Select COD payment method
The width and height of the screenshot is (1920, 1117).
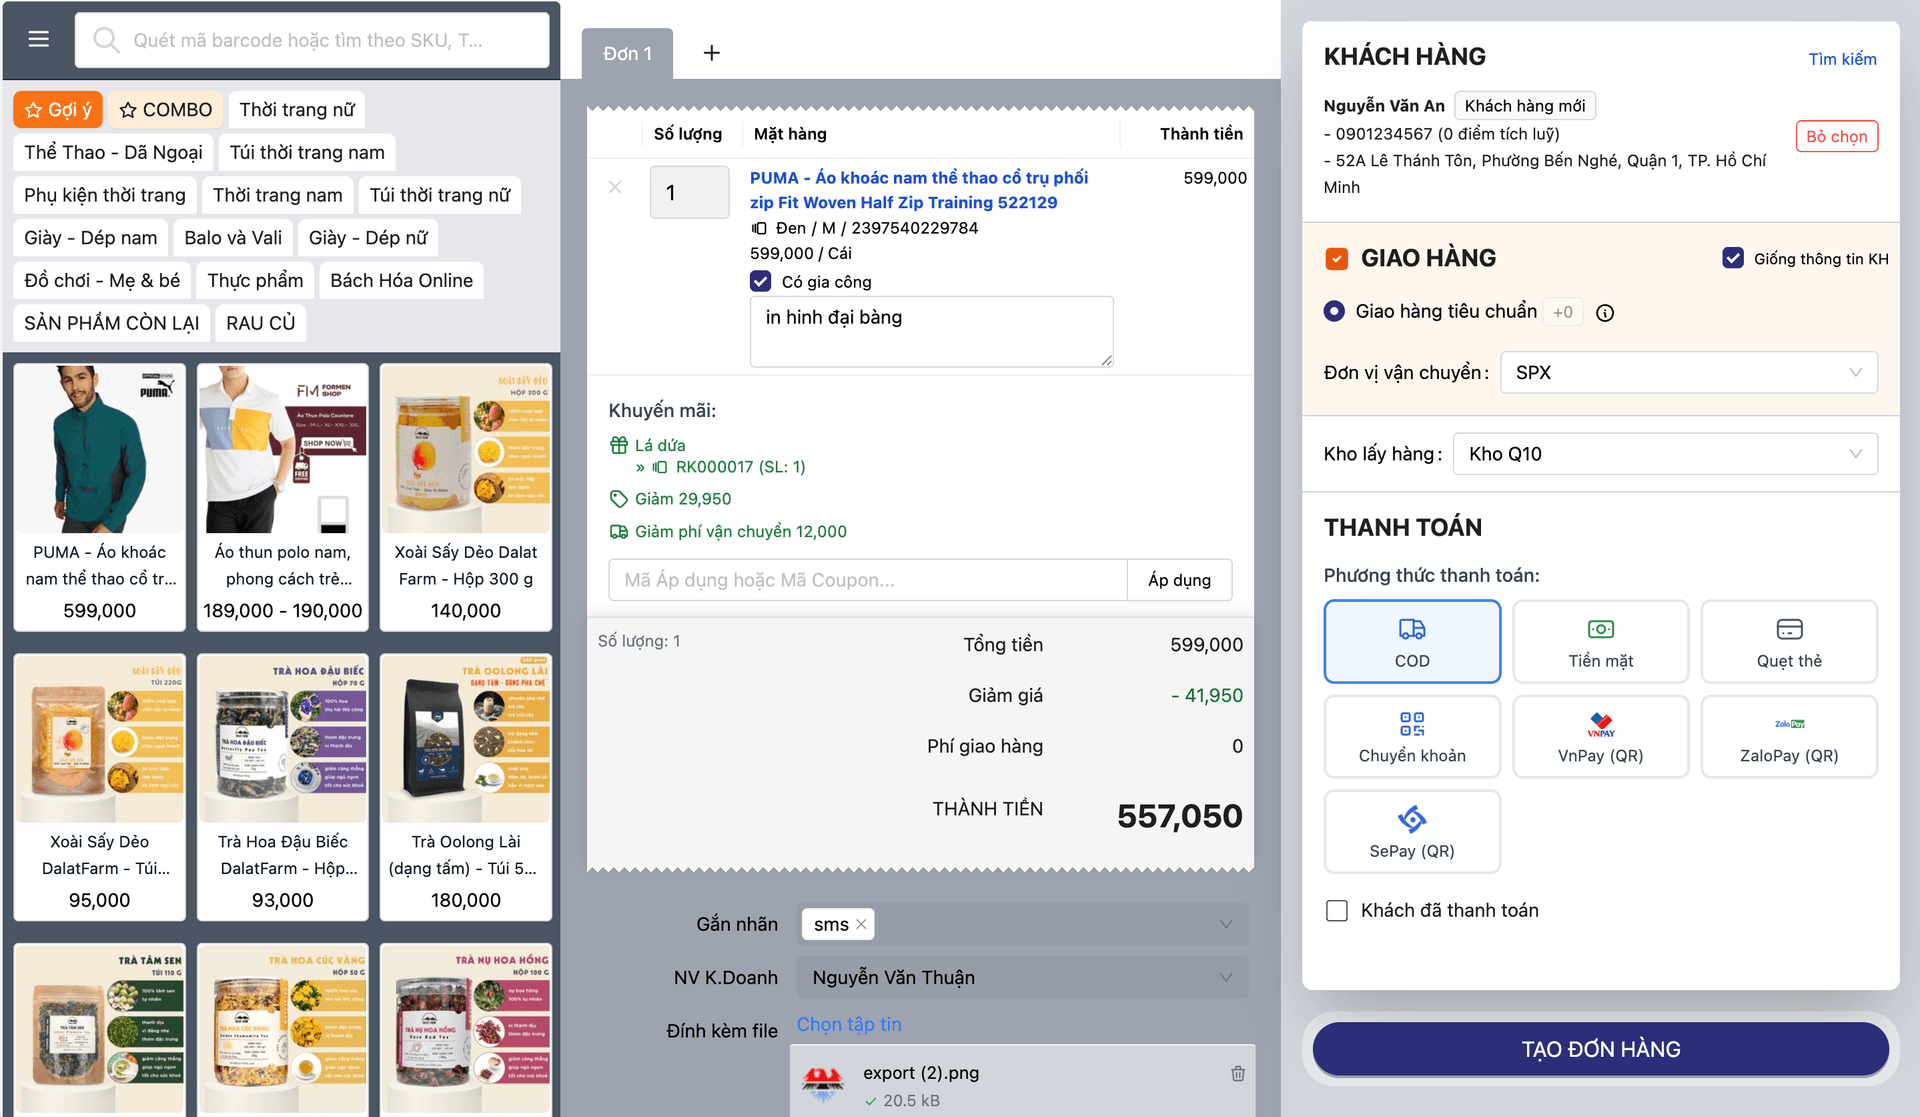[1411, 642]
